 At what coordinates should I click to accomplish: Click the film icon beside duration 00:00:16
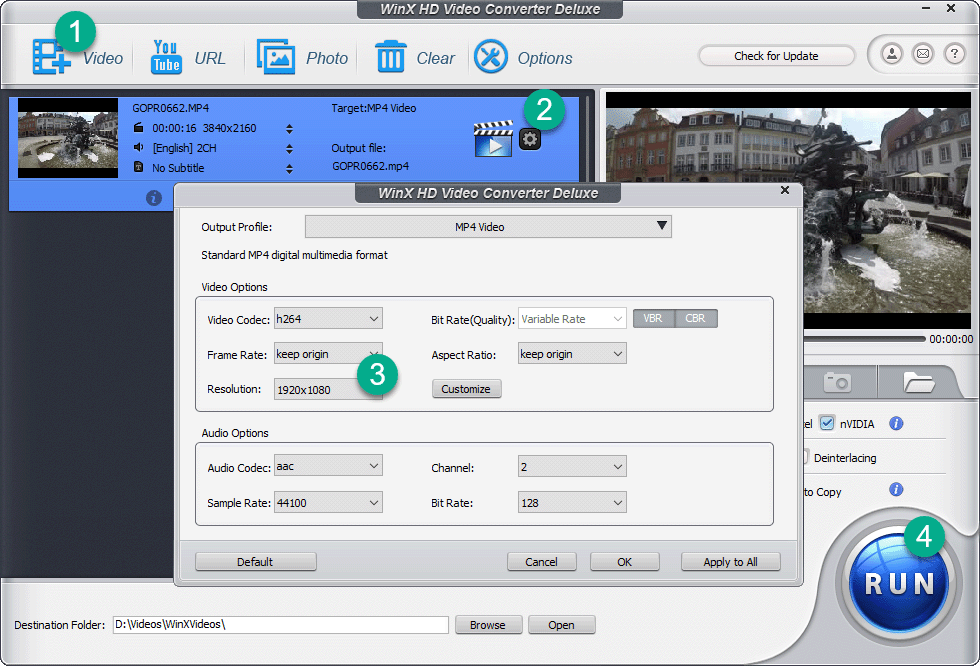click(139, 128)
